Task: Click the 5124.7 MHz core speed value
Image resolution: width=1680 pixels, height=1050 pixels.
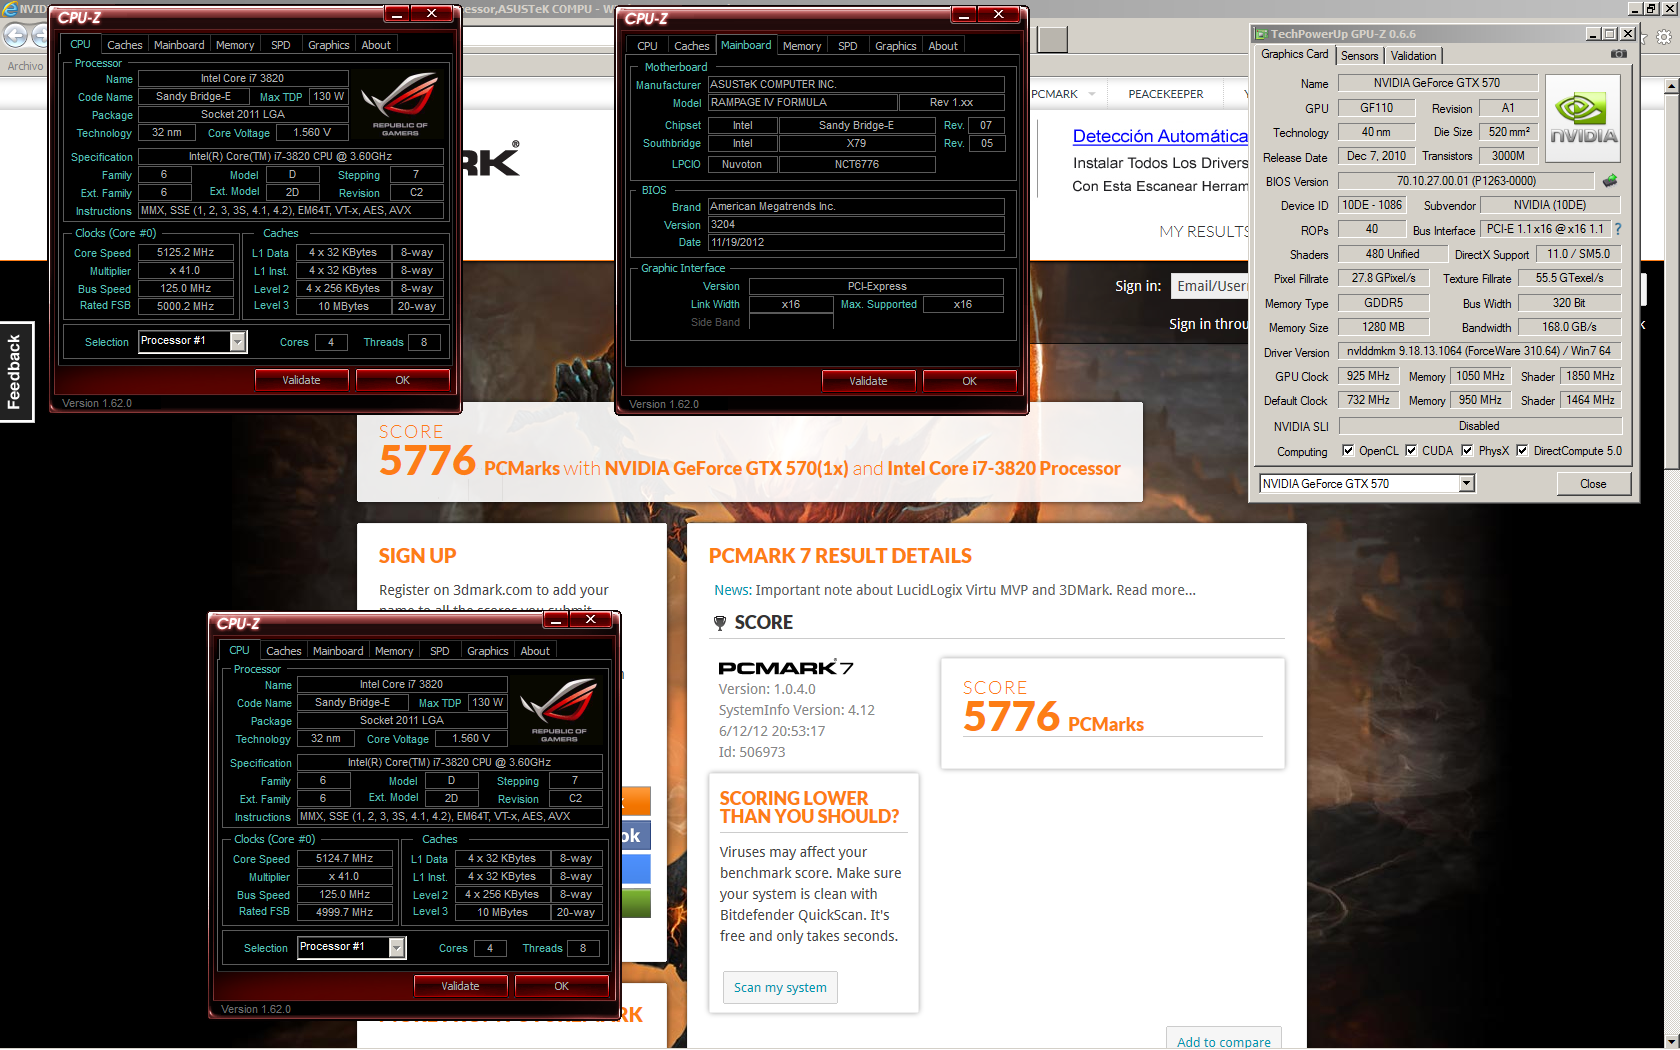Action: 345,859
